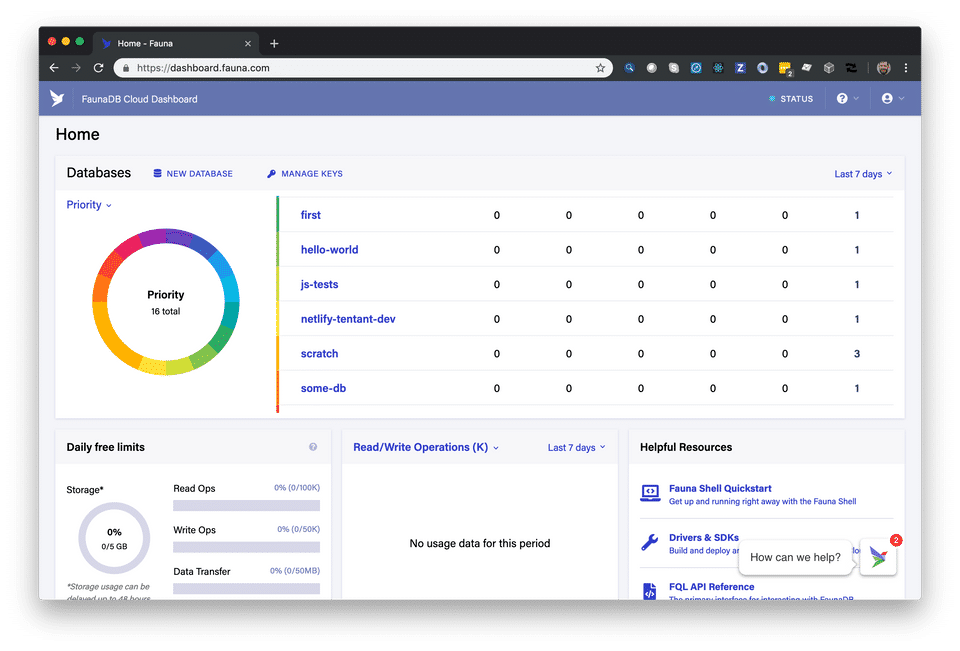Click the NEW DATABASE button
The height and width of the screenshot is (651, 960).
point(193,174)
